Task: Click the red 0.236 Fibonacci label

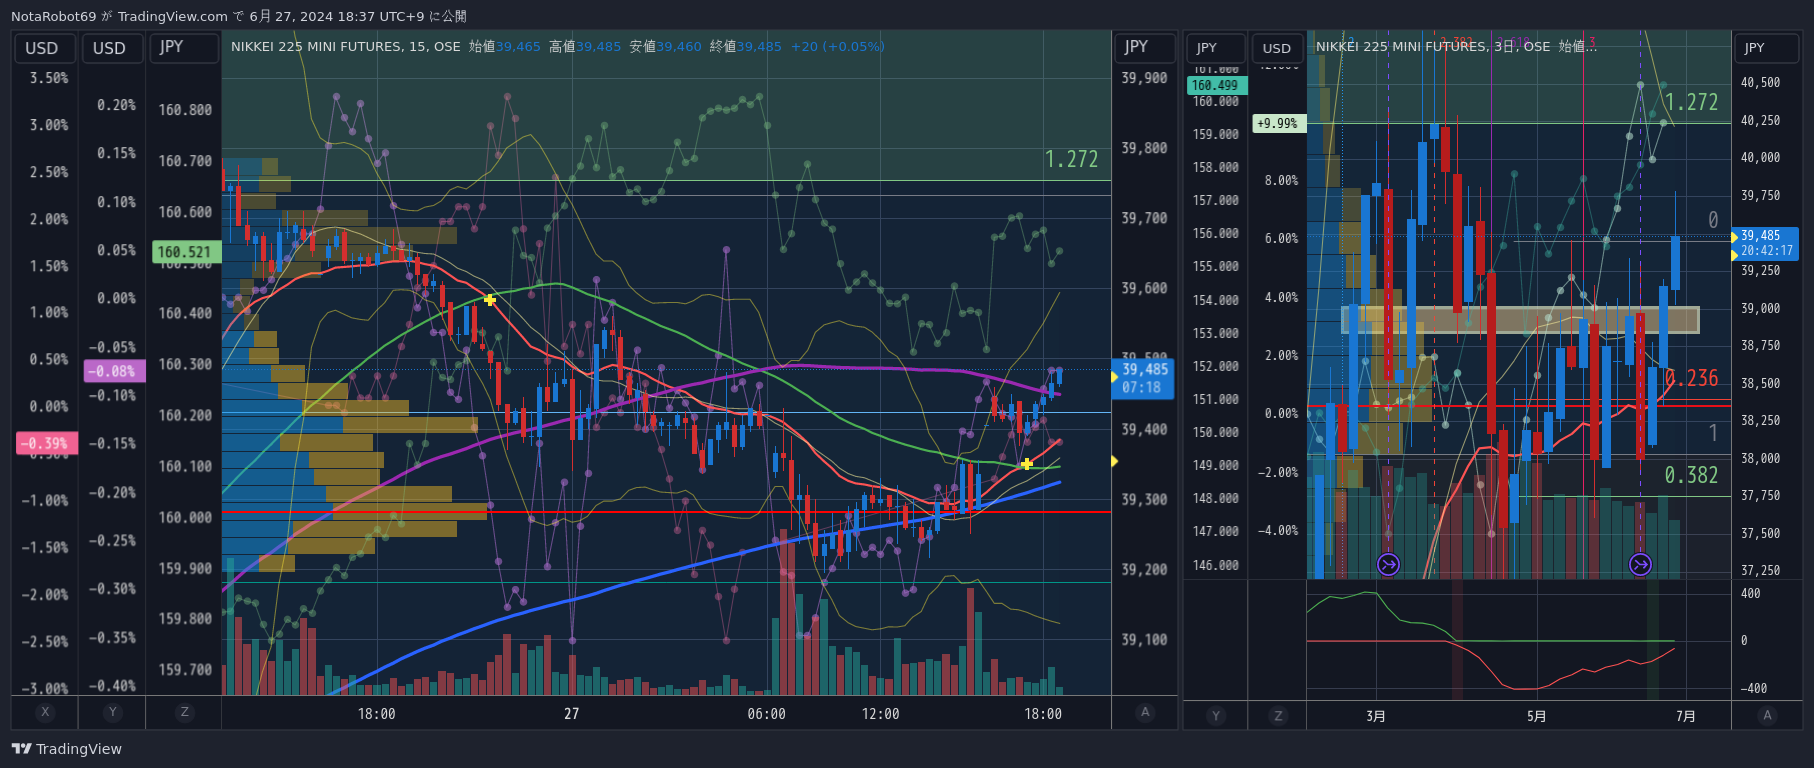Action: 1691,378
